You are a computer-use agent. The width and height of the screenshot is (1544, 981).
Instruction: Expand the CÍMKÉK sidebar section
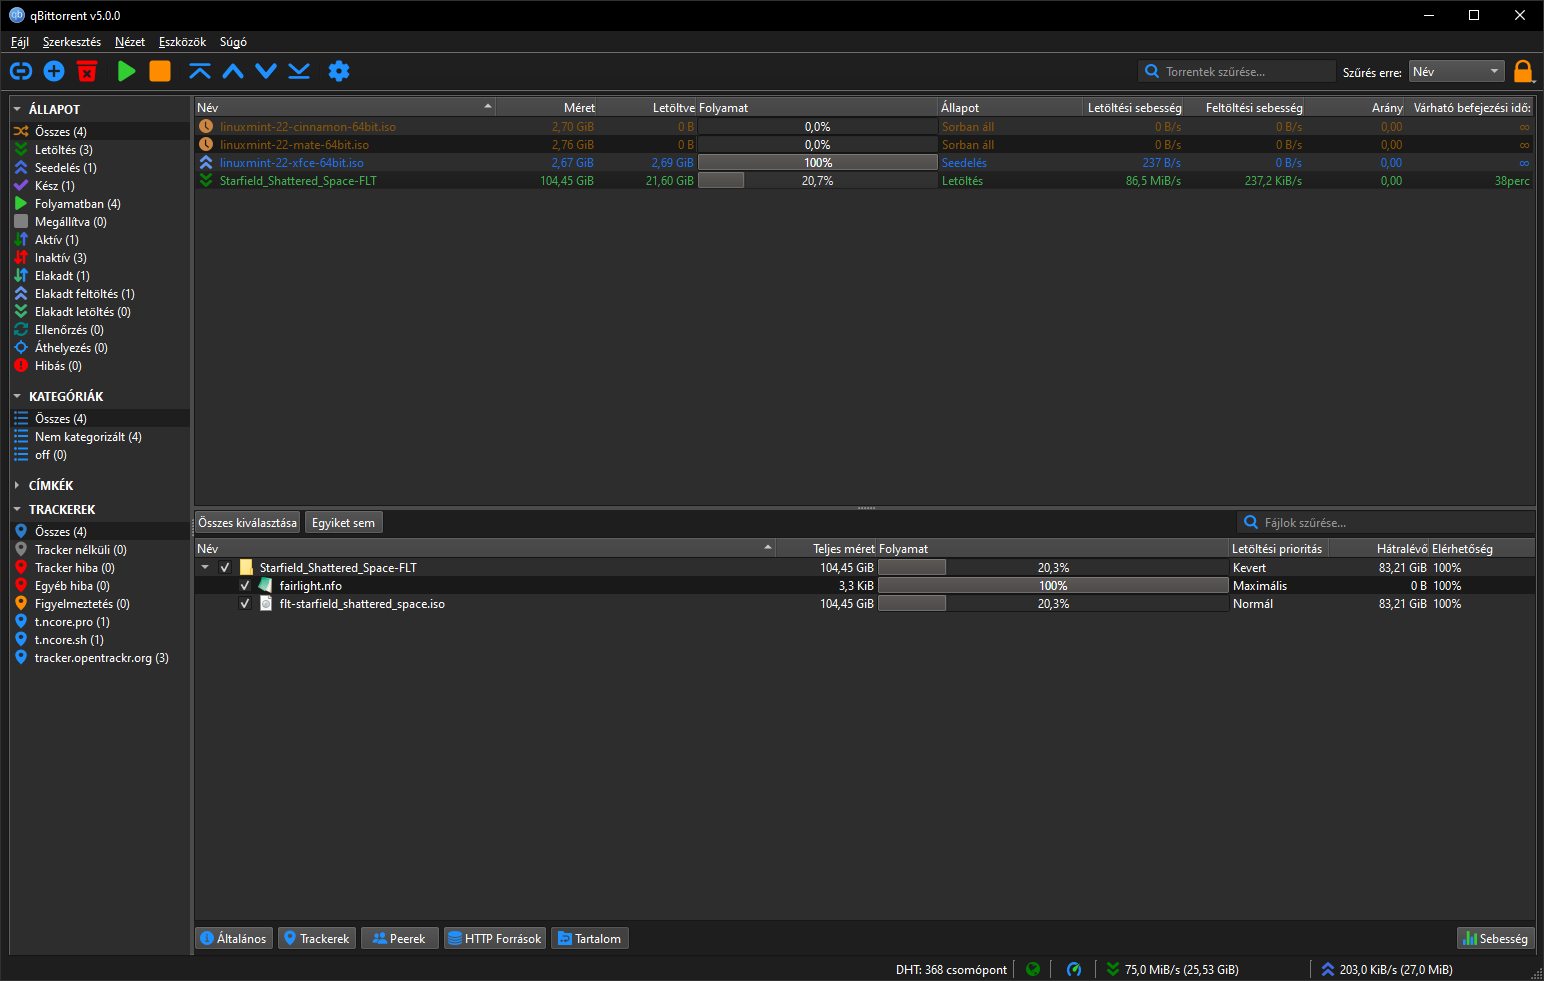click(17, 485)
